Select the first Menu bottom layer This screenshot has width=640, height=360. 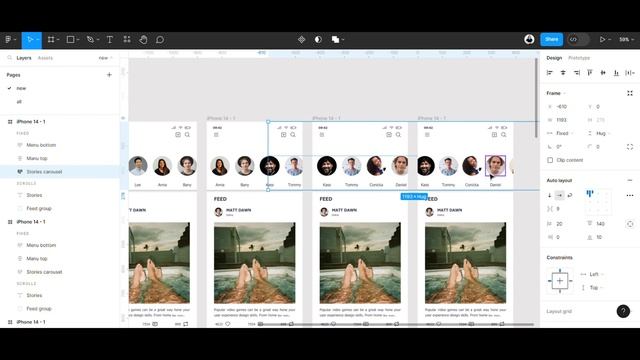click(x=41, y=145)
